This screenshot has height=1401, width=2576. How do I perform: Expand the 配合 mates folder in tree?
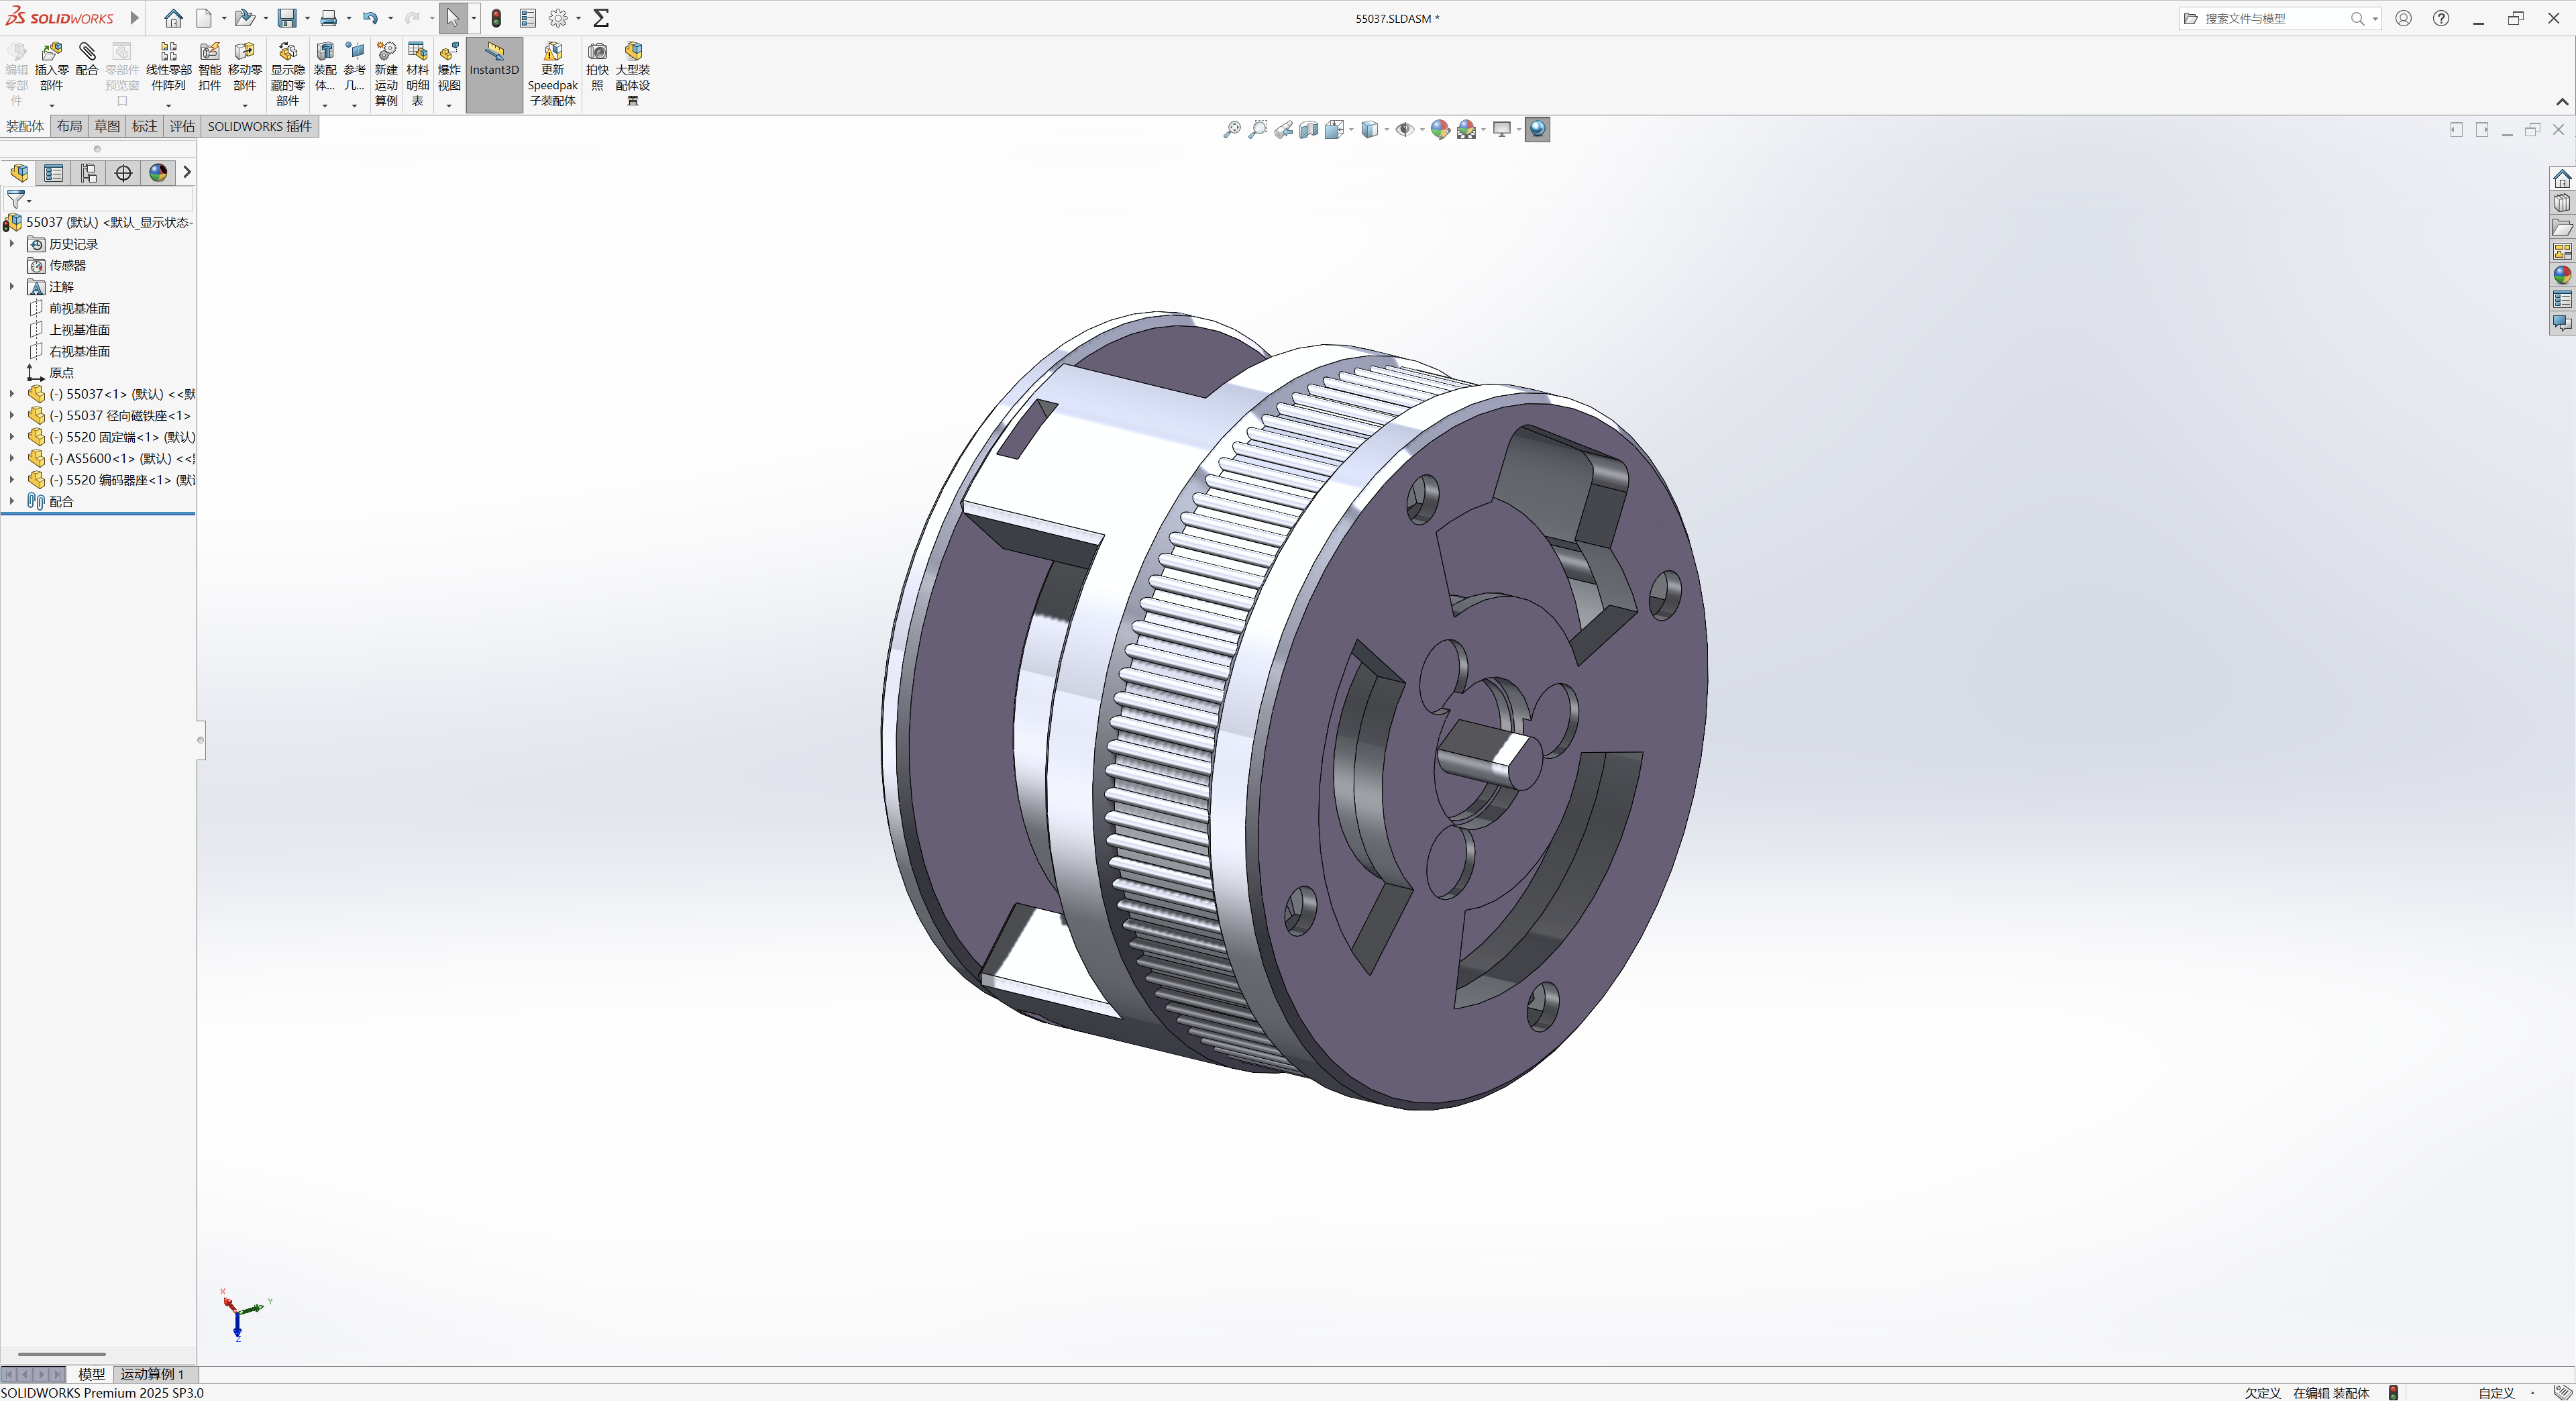[12, 501]
